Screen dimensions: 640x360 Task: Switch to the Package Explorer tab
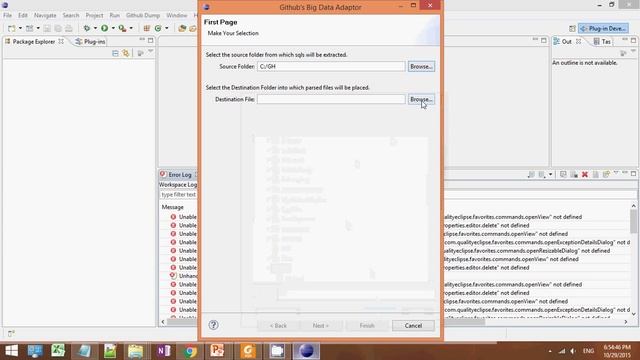pos(34,42)
